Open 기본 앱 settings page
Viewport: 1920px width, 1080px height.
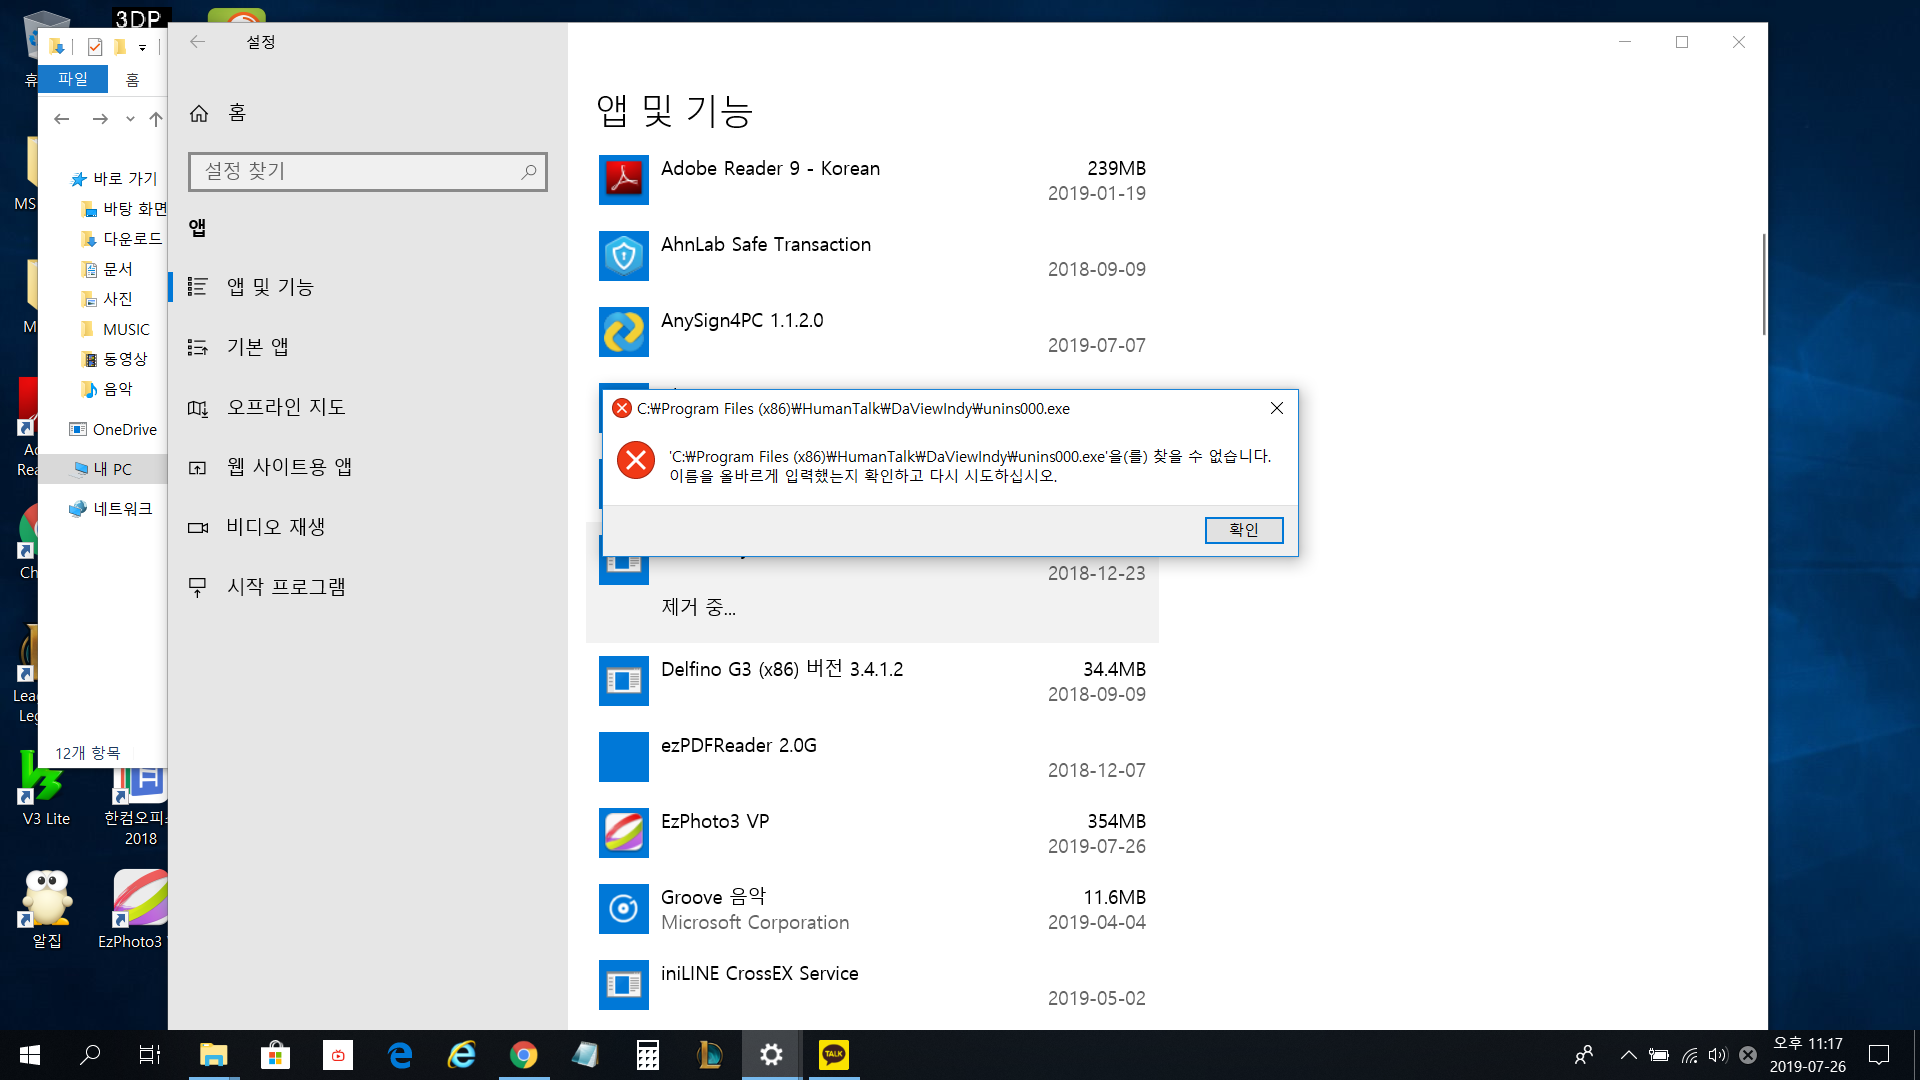[368, 347]
